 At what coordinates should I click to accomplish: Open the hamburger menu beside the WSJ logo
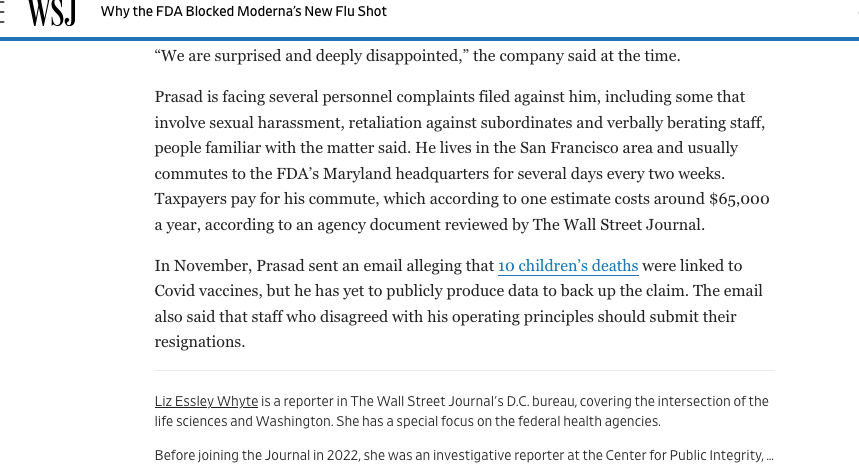(3, 13)
